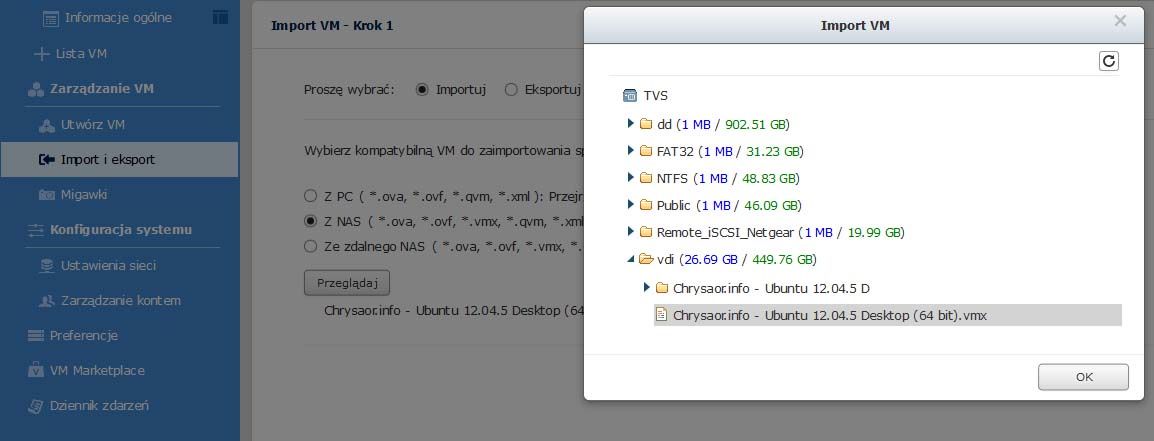Screen dimensions: 1154x441
Task: Click the Ustawienia sieci icon
Action: (x=46, y=266)
